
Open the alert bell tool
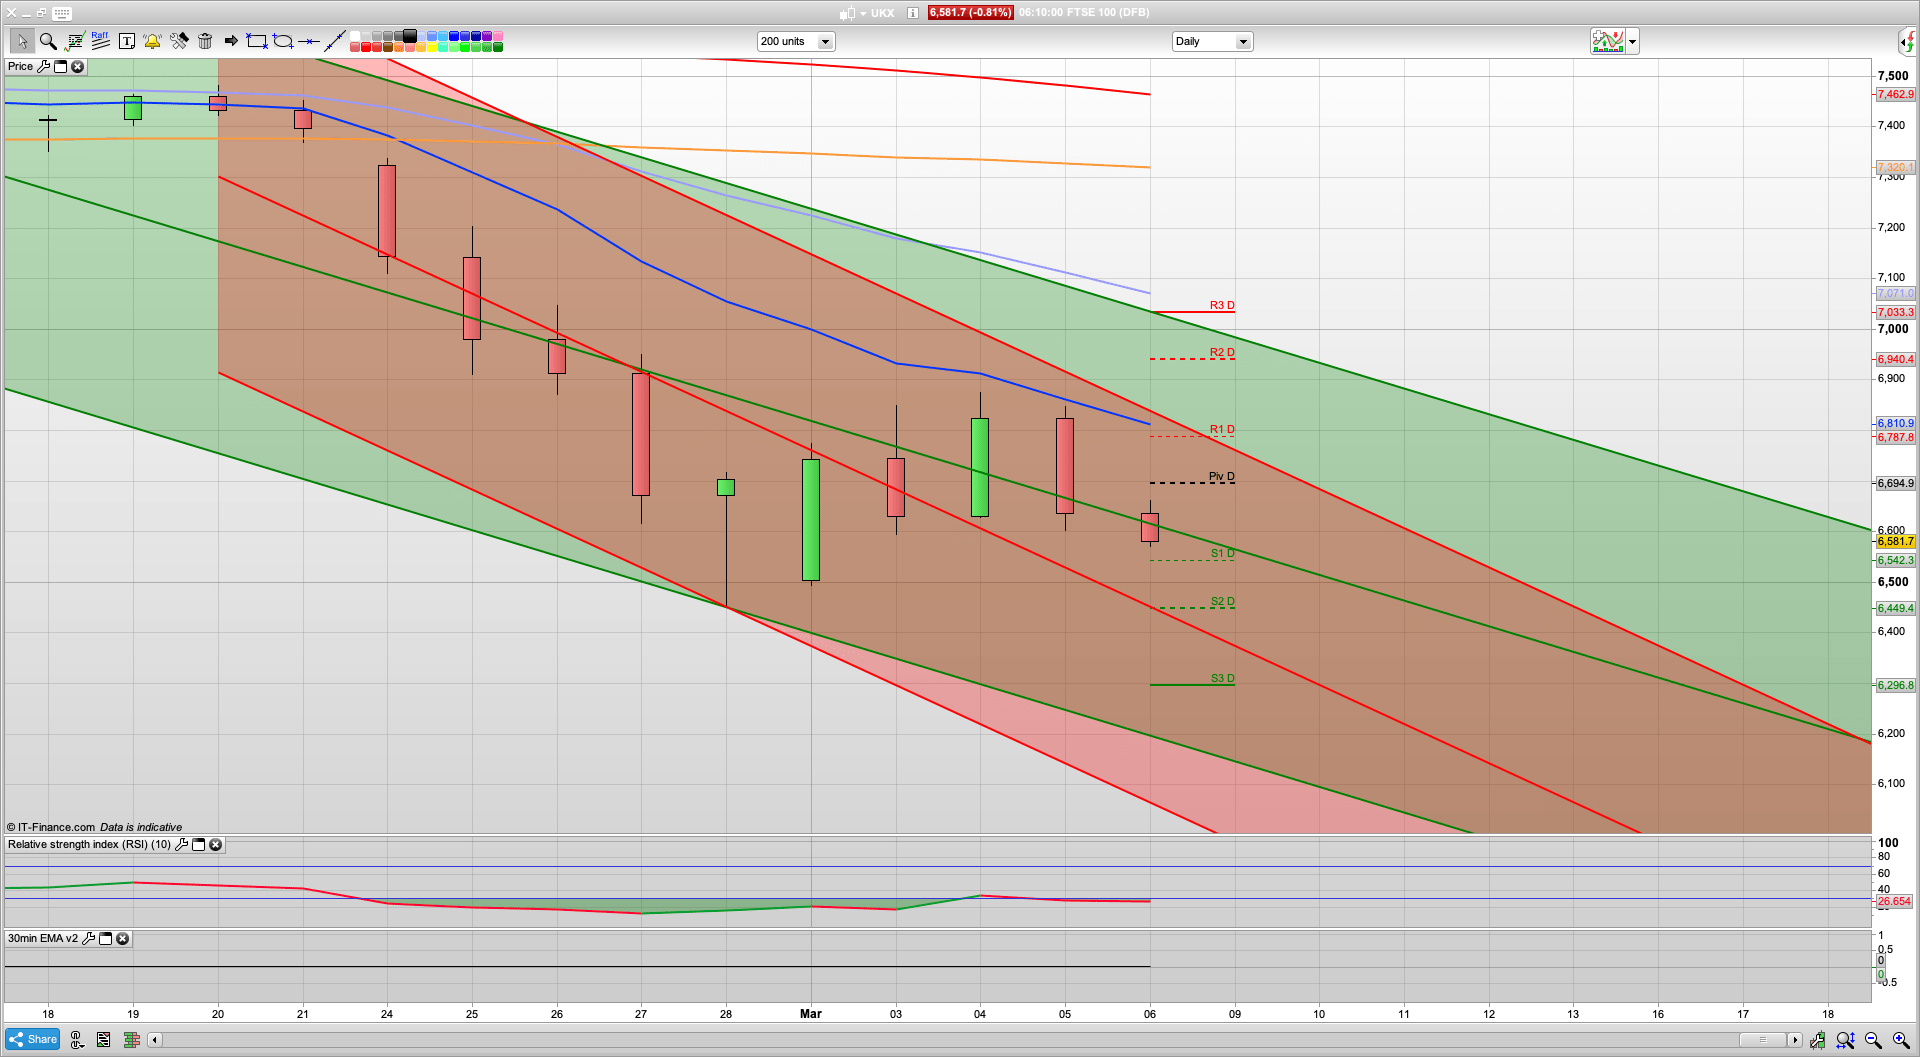click(152, 41)
